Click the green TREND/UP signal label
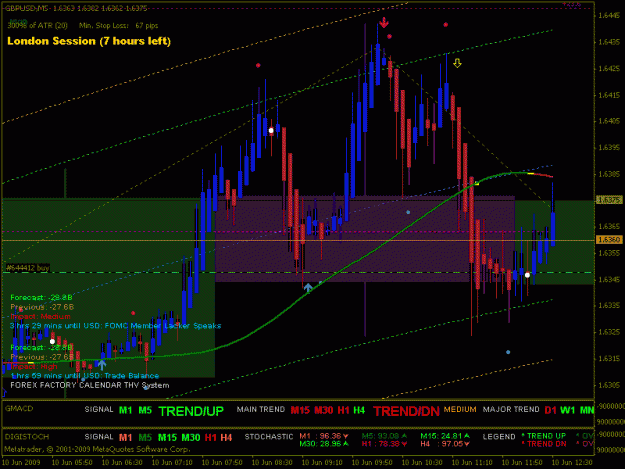 191,411
